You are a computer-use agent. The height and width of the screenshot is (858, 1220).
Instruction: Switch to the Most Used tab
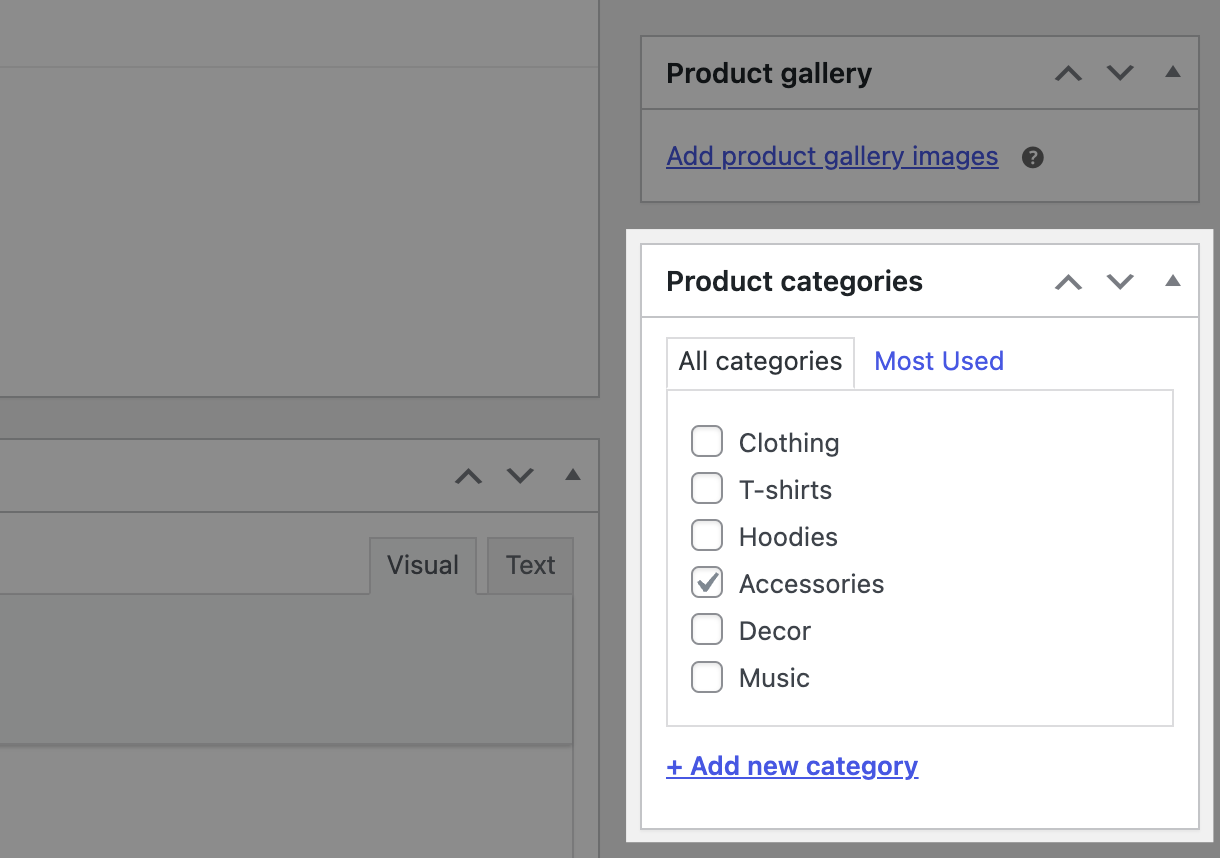tap(938, 361)
